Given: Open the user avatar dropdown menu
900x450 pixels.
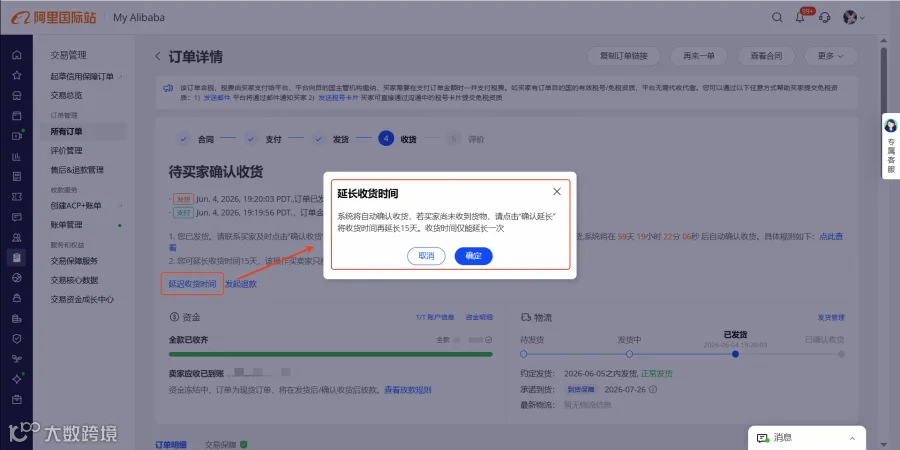Looking at the screenshot, I should pos(854,17).
